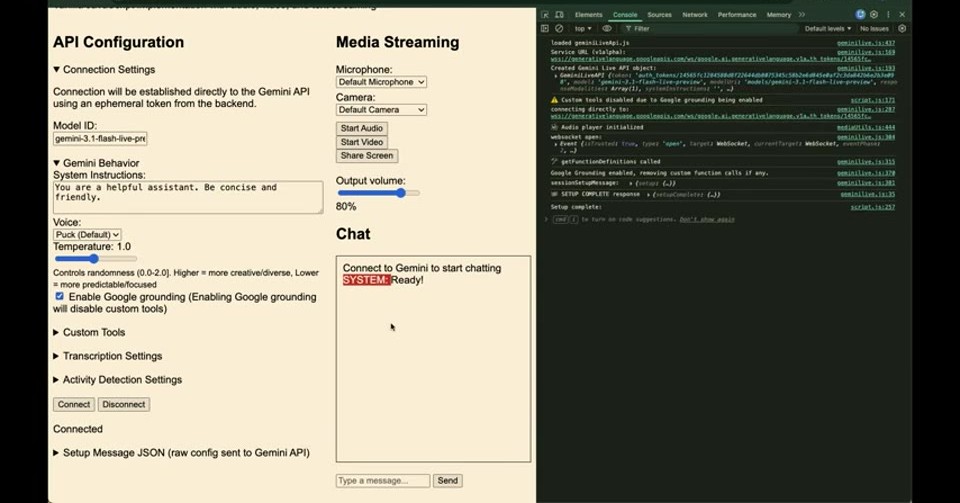This screenshot has height=503, width=960.
Task: Go to the Memory tab
Action: click(x=779, y=14)
